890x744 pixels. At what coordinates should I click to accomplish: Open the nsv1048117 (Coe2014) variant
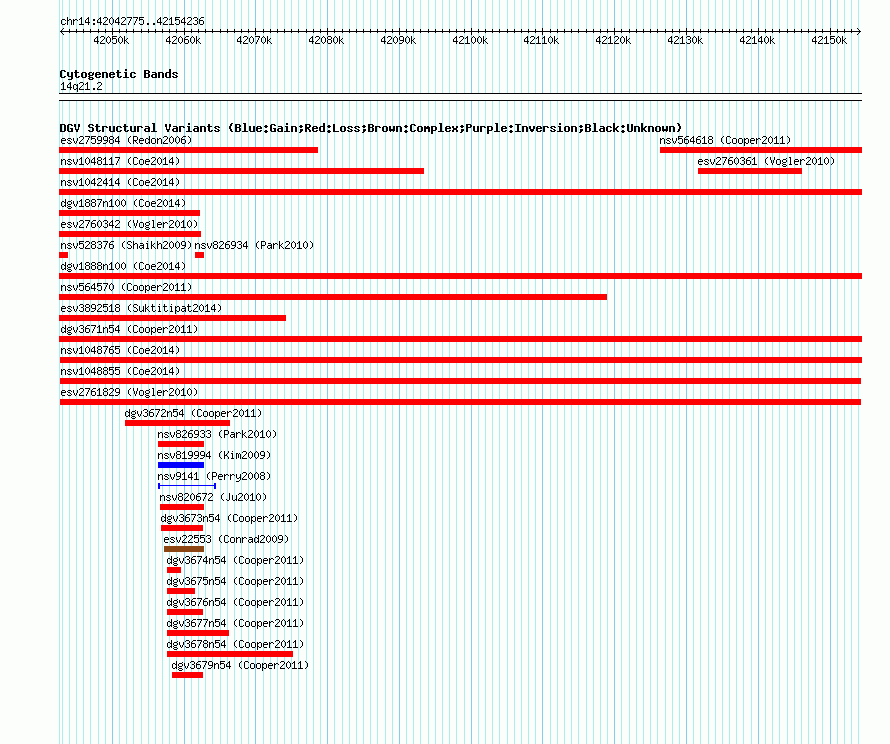tap(120, 161)
